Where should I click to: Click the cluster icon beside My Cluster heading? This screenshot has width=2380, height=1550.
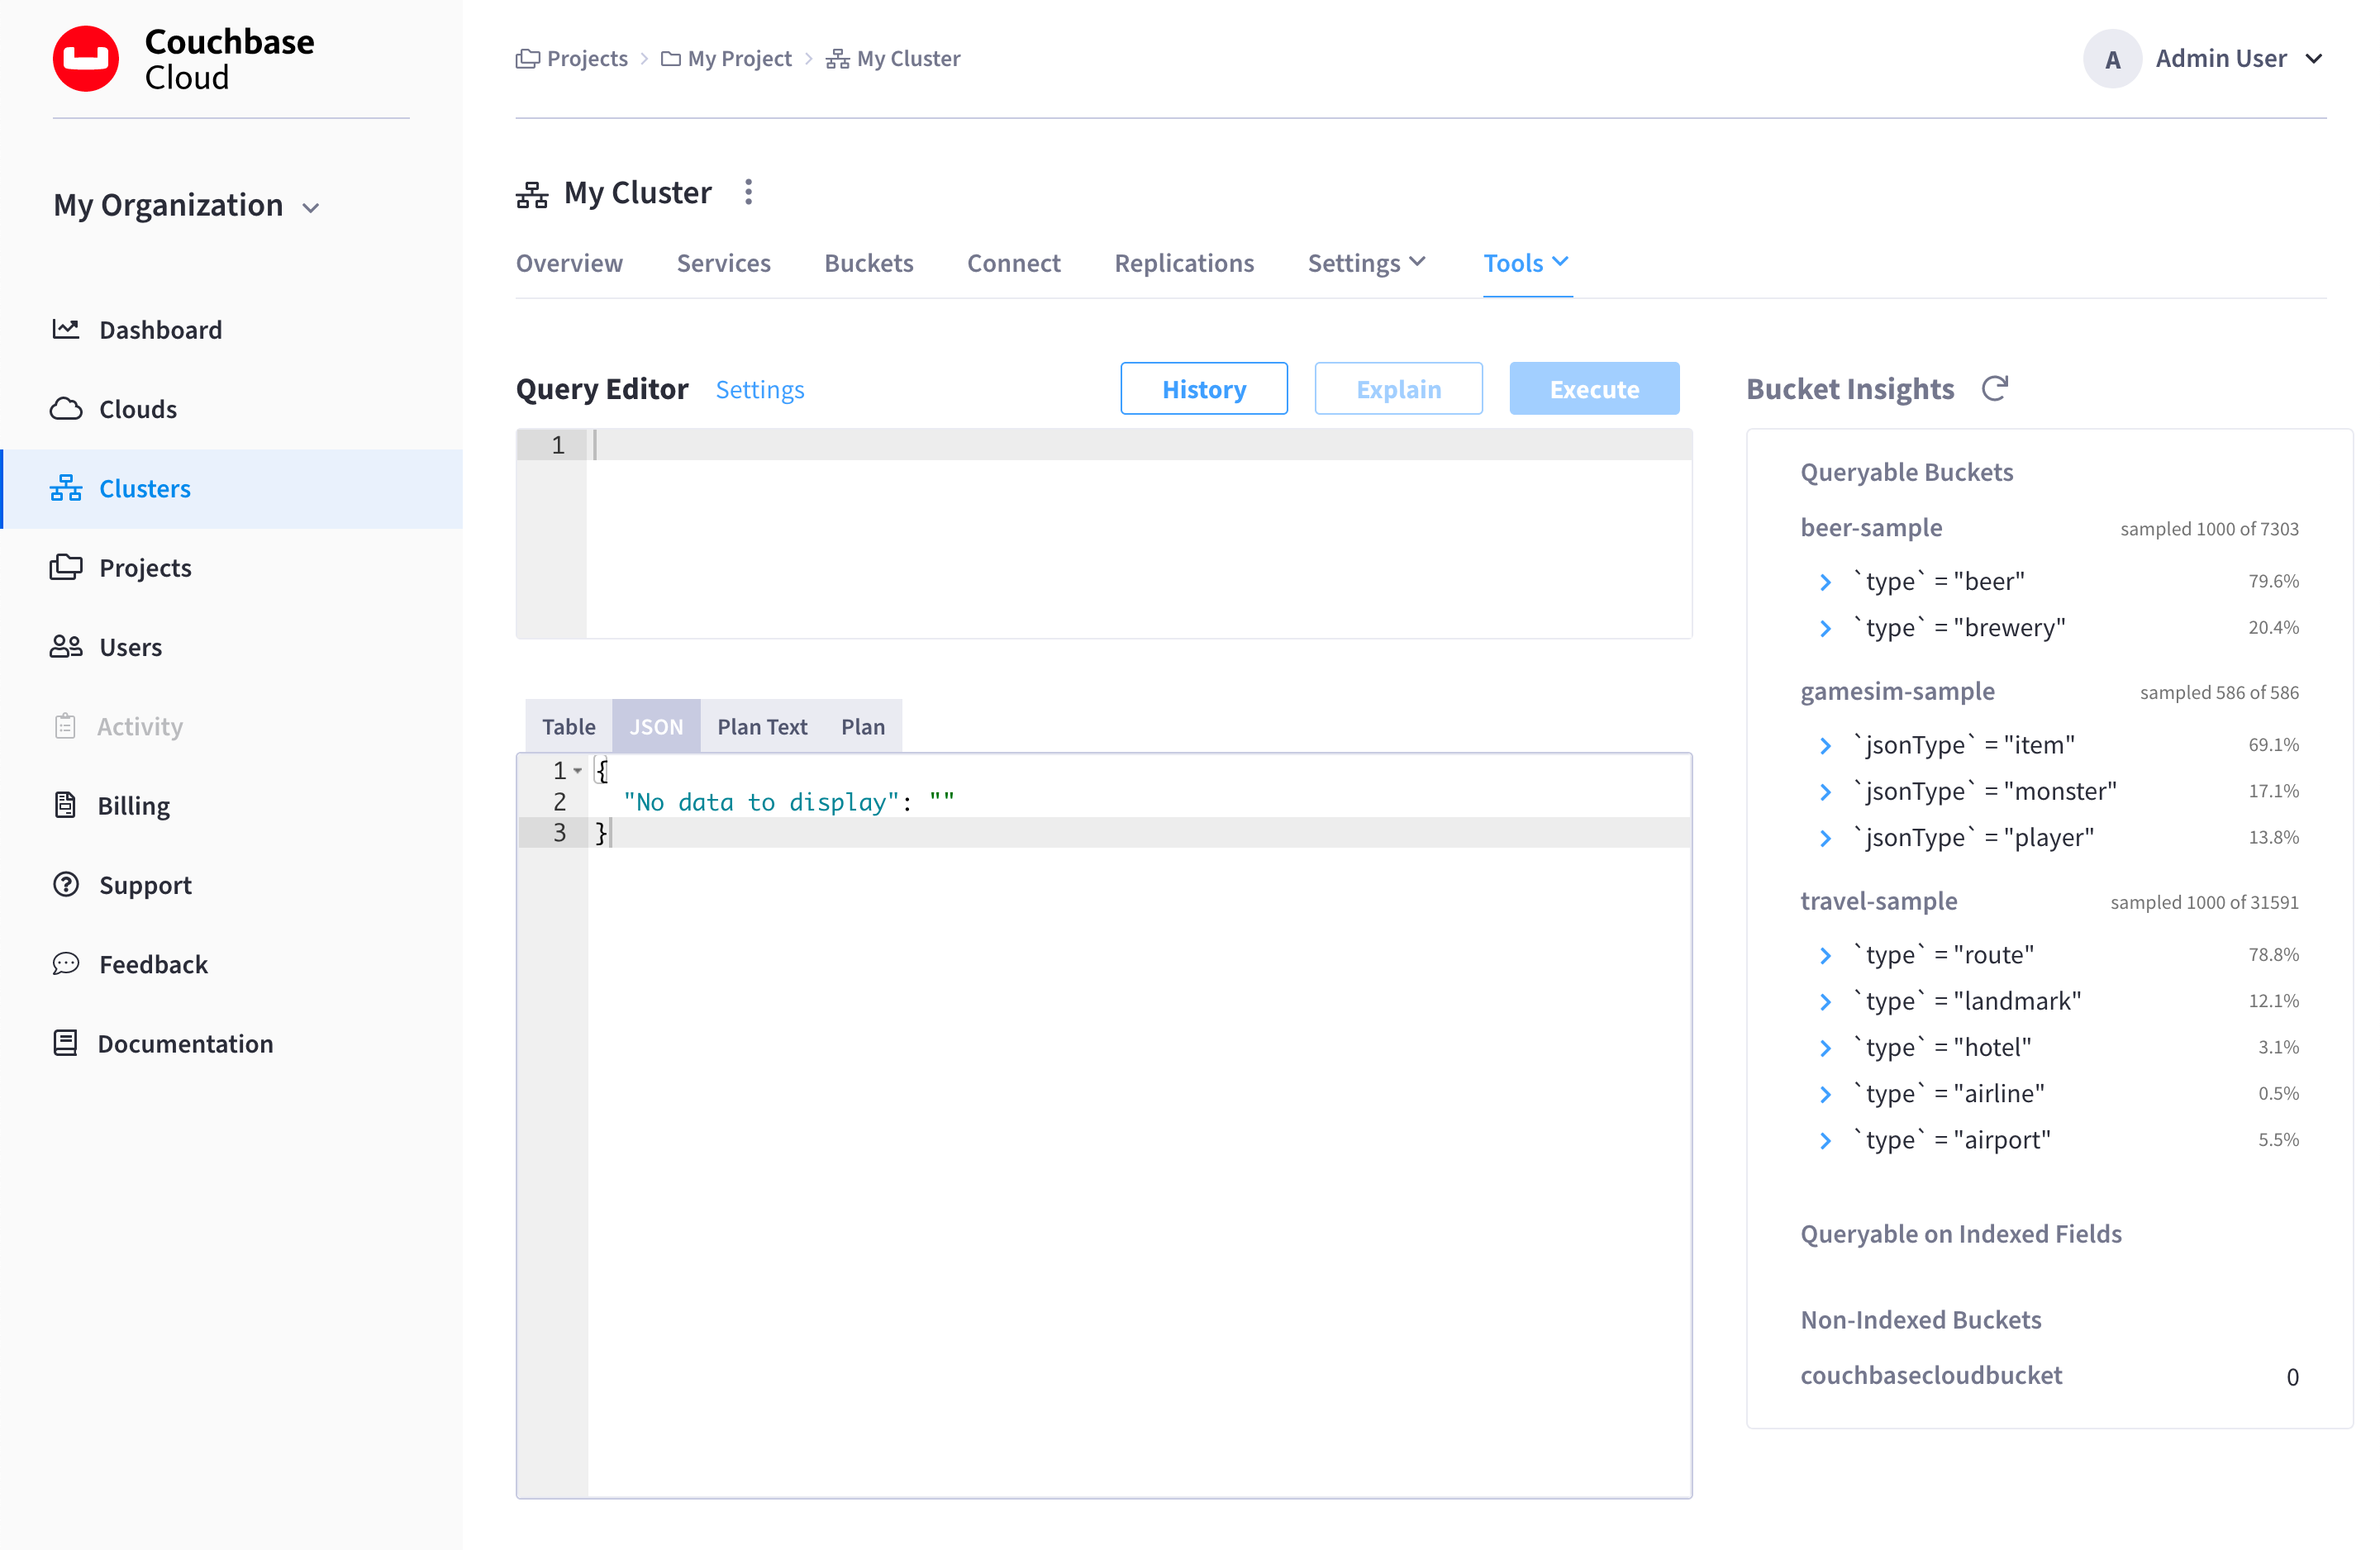point(532,194)
